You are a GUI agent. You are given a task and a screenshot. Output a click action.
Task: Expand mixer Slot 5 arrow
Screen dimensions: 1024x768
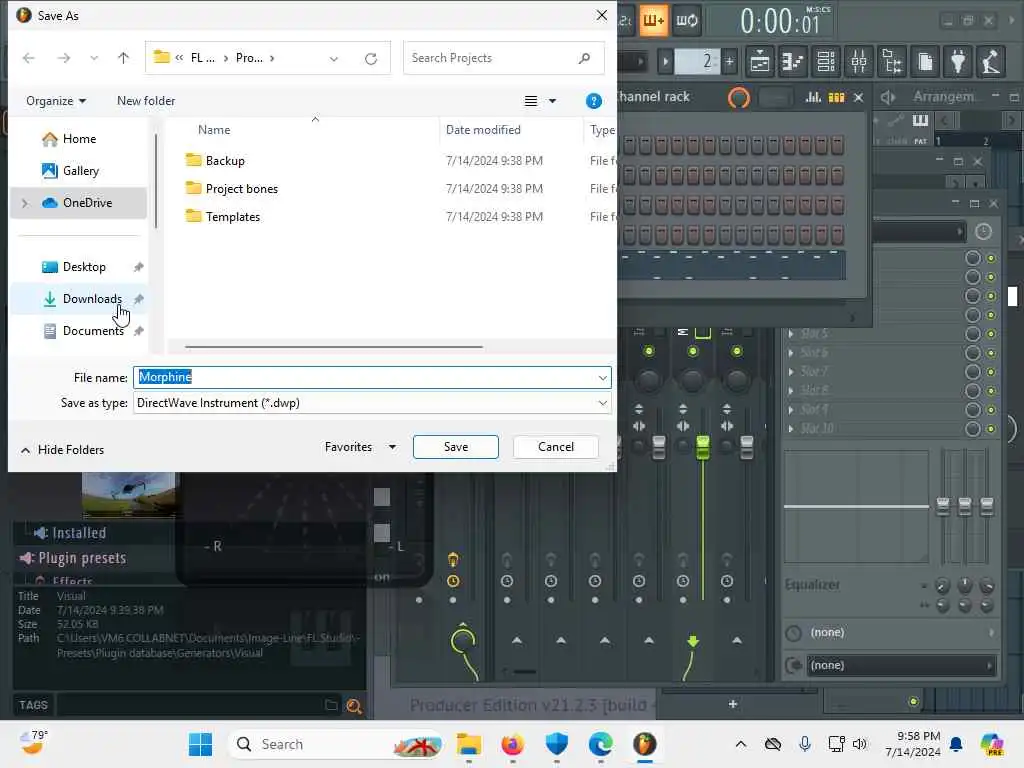coord(791,334)
